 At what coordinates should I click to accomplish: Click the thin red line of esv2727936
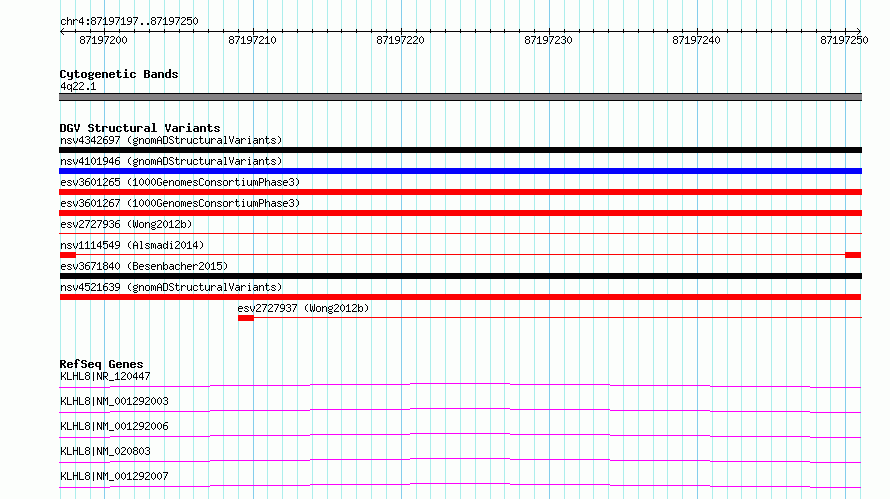[460, 233]
